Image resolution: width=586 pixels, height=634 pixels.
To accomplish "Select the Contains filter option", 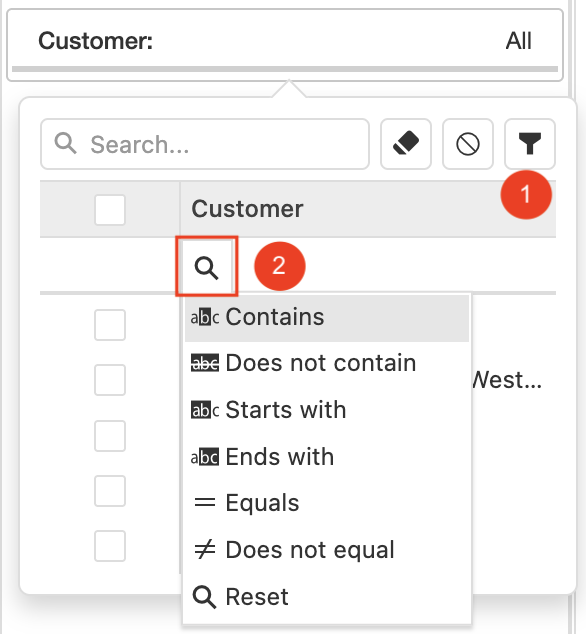I will coord(327,318).
